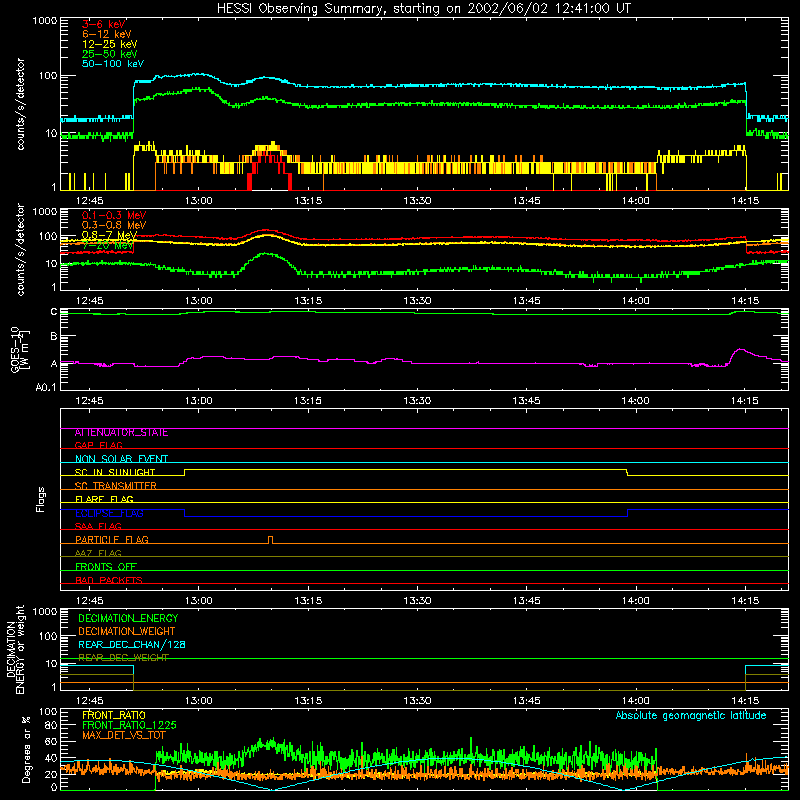Select the yellow 12-25 keV legend label
The height and width of the screenshot is (800, 800).
click(x=110, y=44)
